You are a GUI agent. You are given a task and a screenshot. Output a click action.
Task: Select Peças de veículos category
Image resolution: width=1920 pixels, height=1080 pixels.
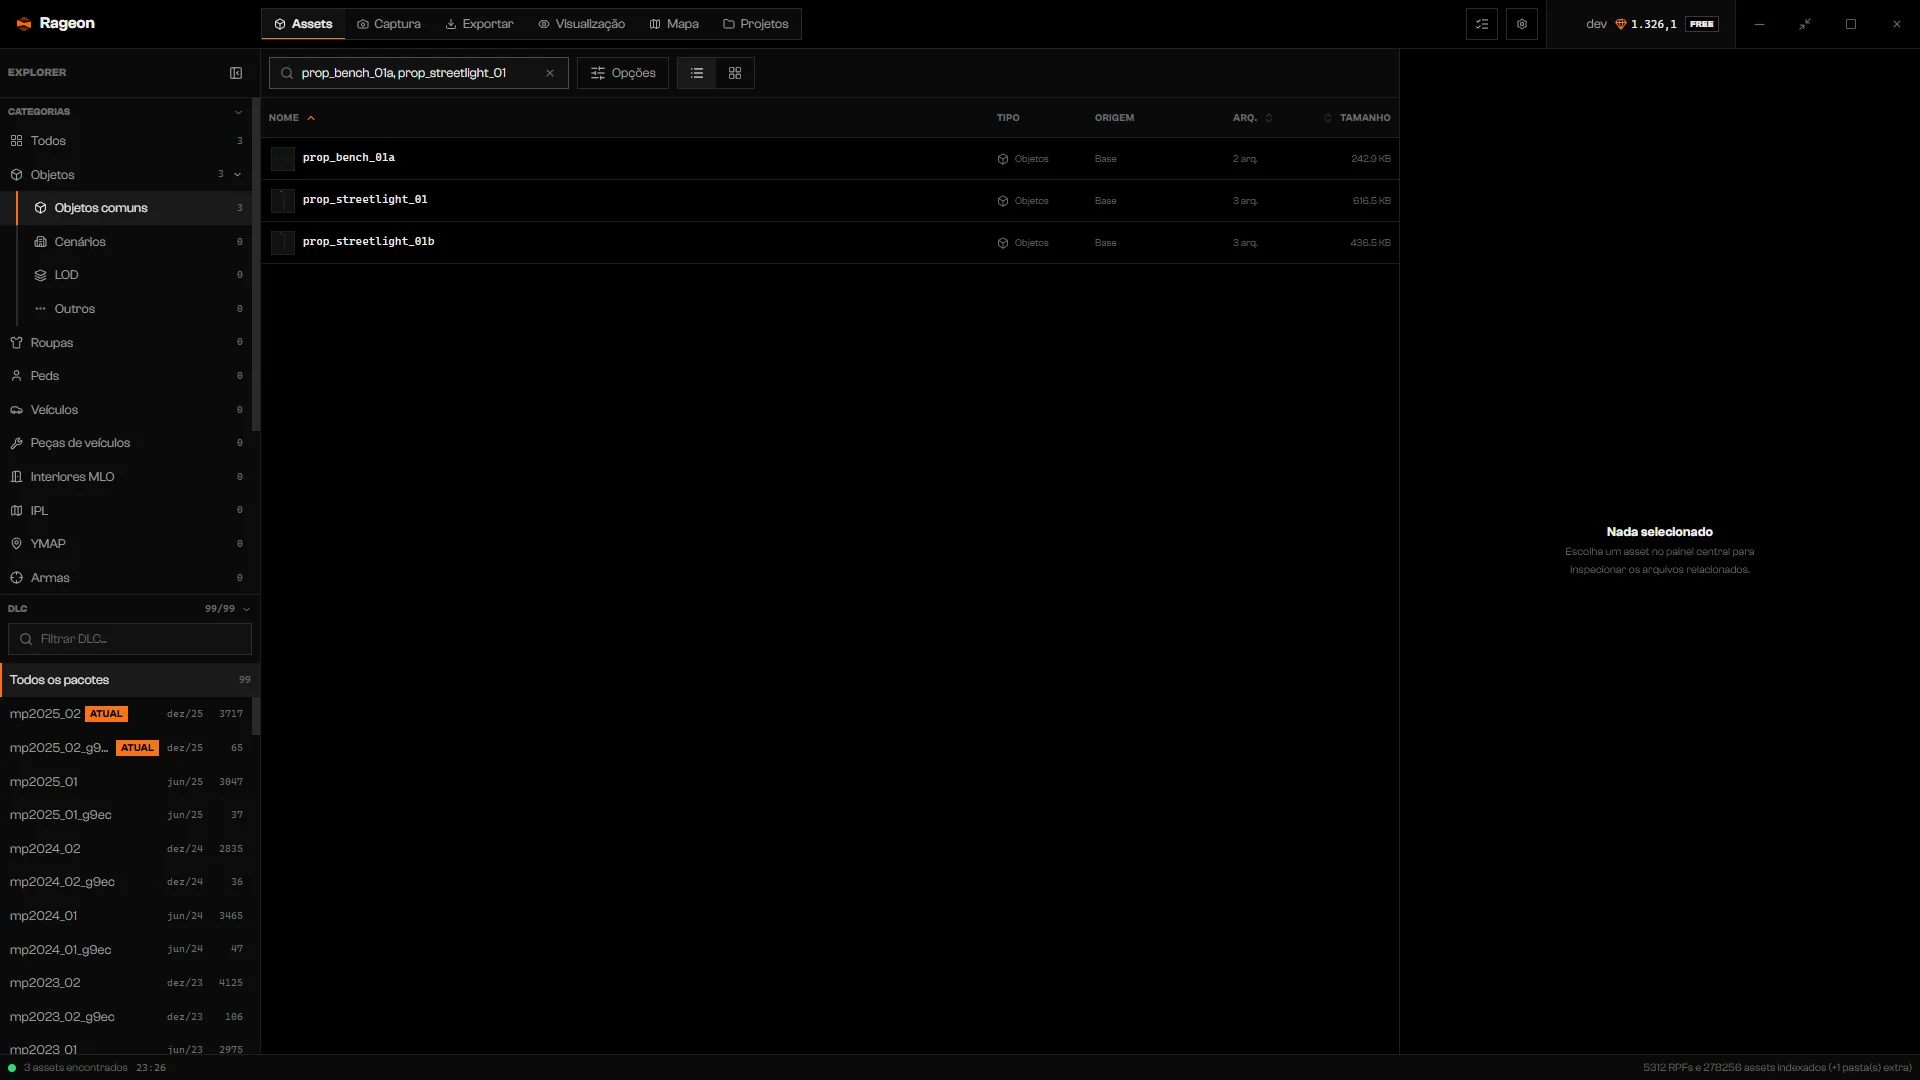(x=127, y=443)
